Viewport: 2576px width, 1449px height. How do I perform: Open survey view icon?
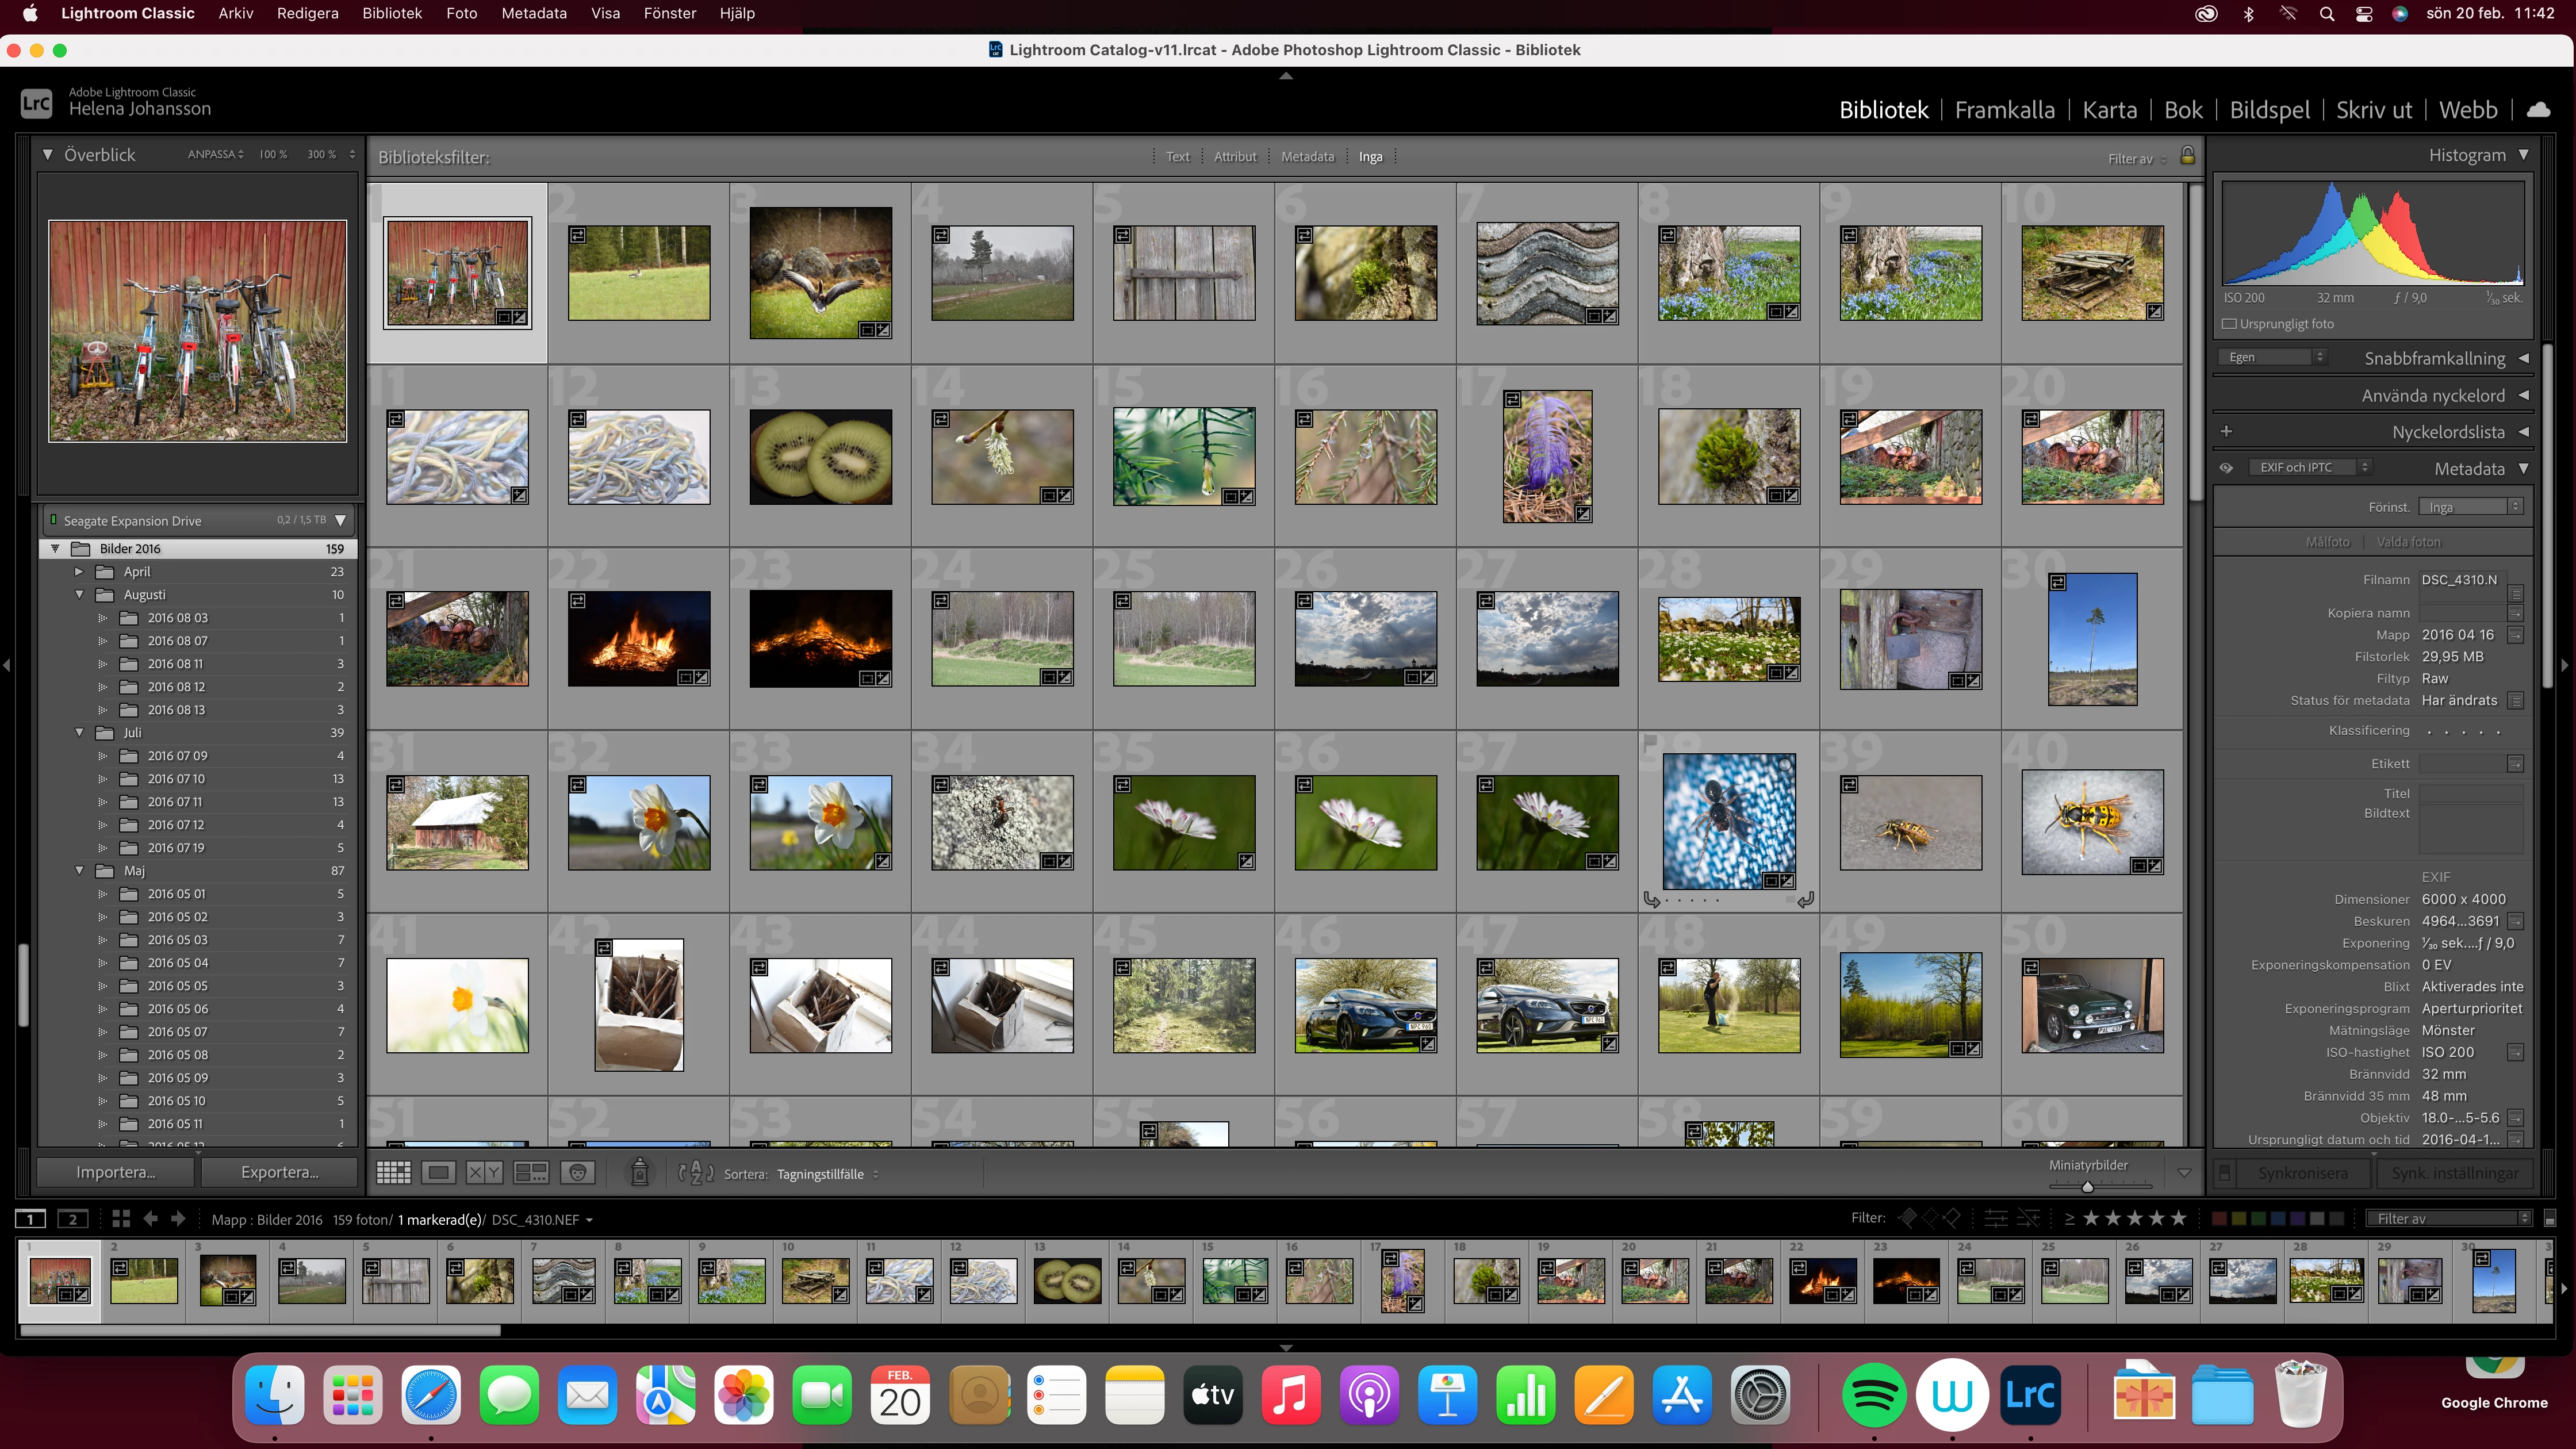click(531, 1173)
